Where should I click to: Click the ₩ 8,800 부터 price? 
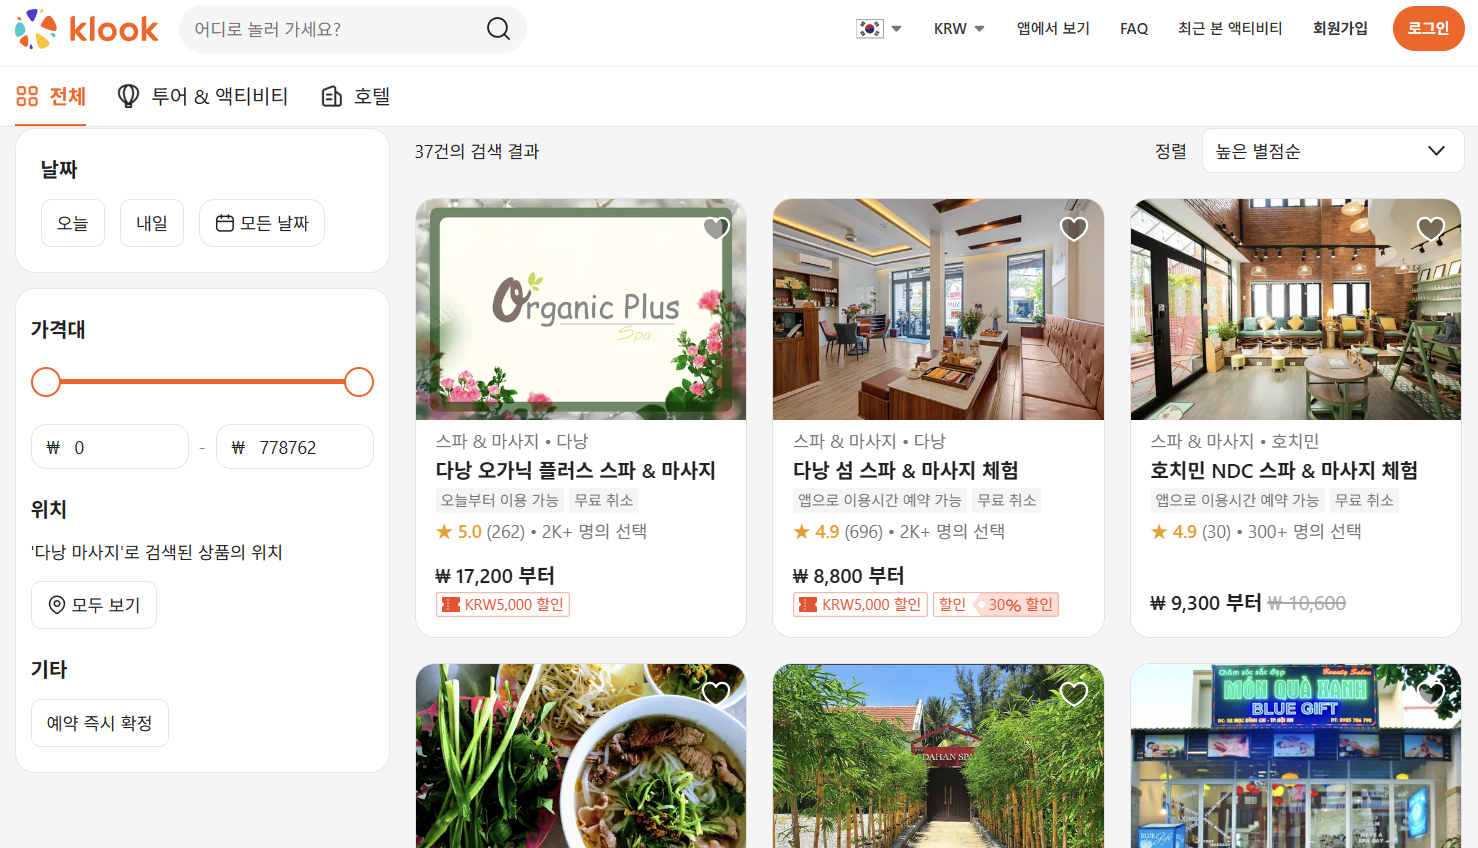(848, 576)
